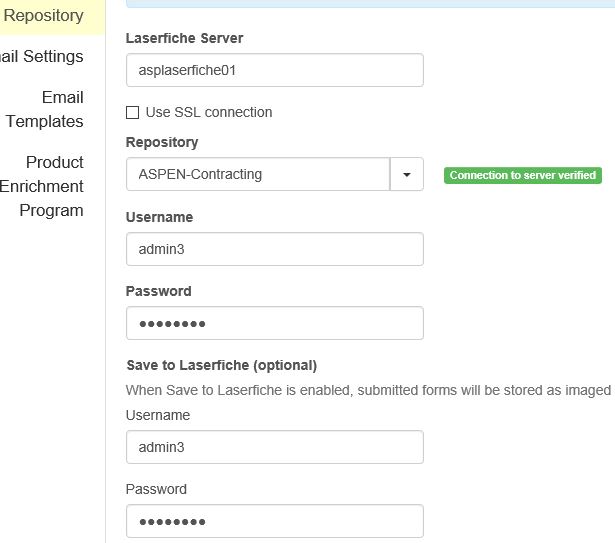Screen dimensions: 615x543
Task: Click the green Connection to server verified badge
Action: point(522,175)
